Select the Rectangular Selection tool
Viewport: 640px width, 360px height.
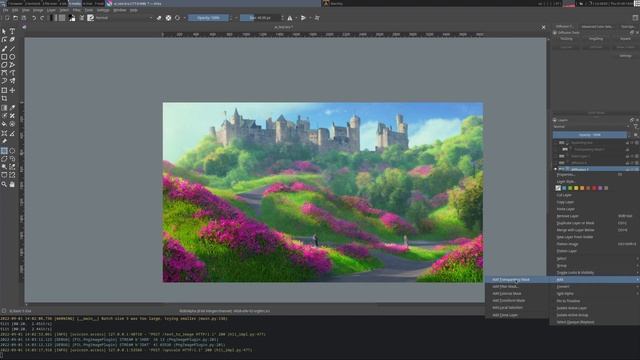tap(4, 151)
